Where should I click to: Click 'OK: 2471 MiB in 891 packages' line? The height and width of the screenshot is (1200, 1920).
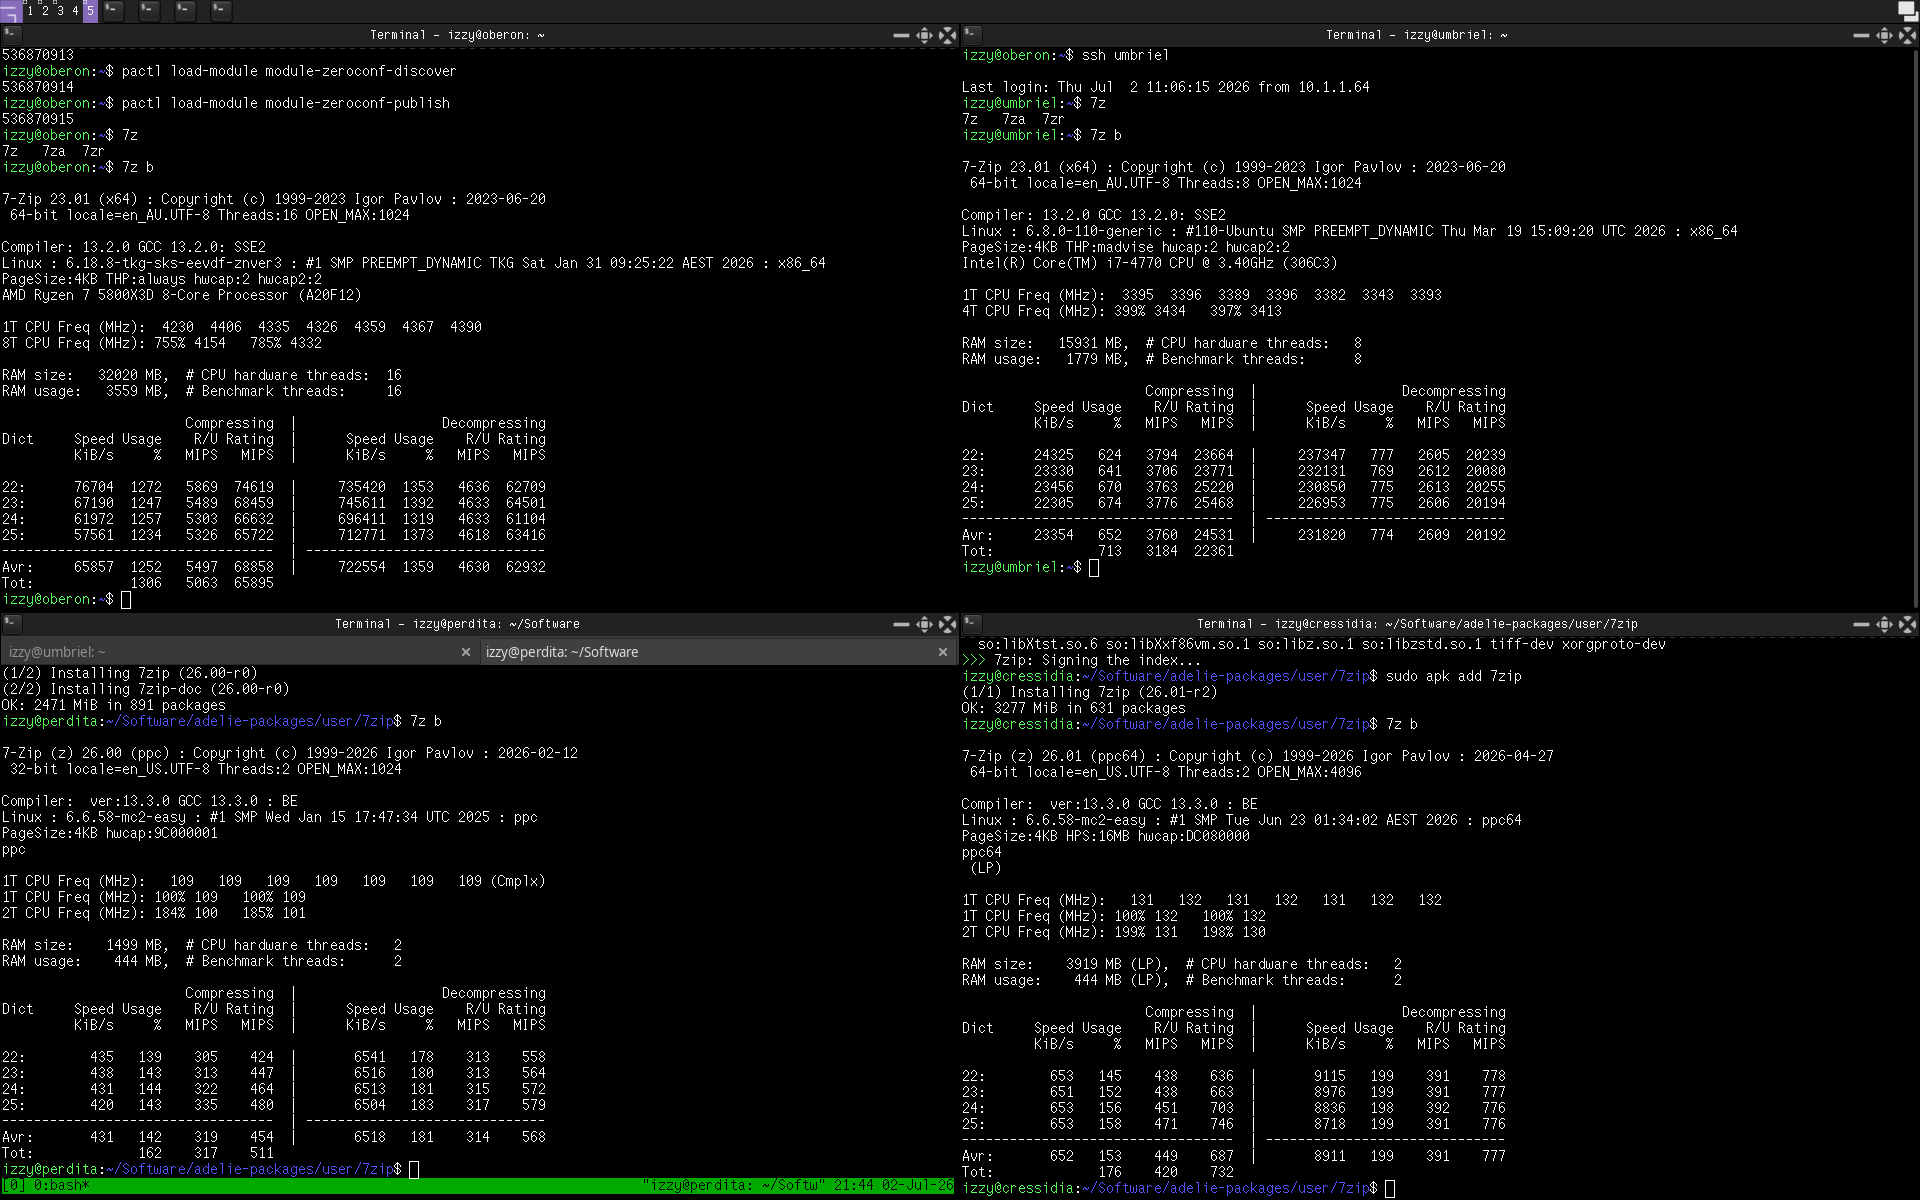click(x=114, y=705)
